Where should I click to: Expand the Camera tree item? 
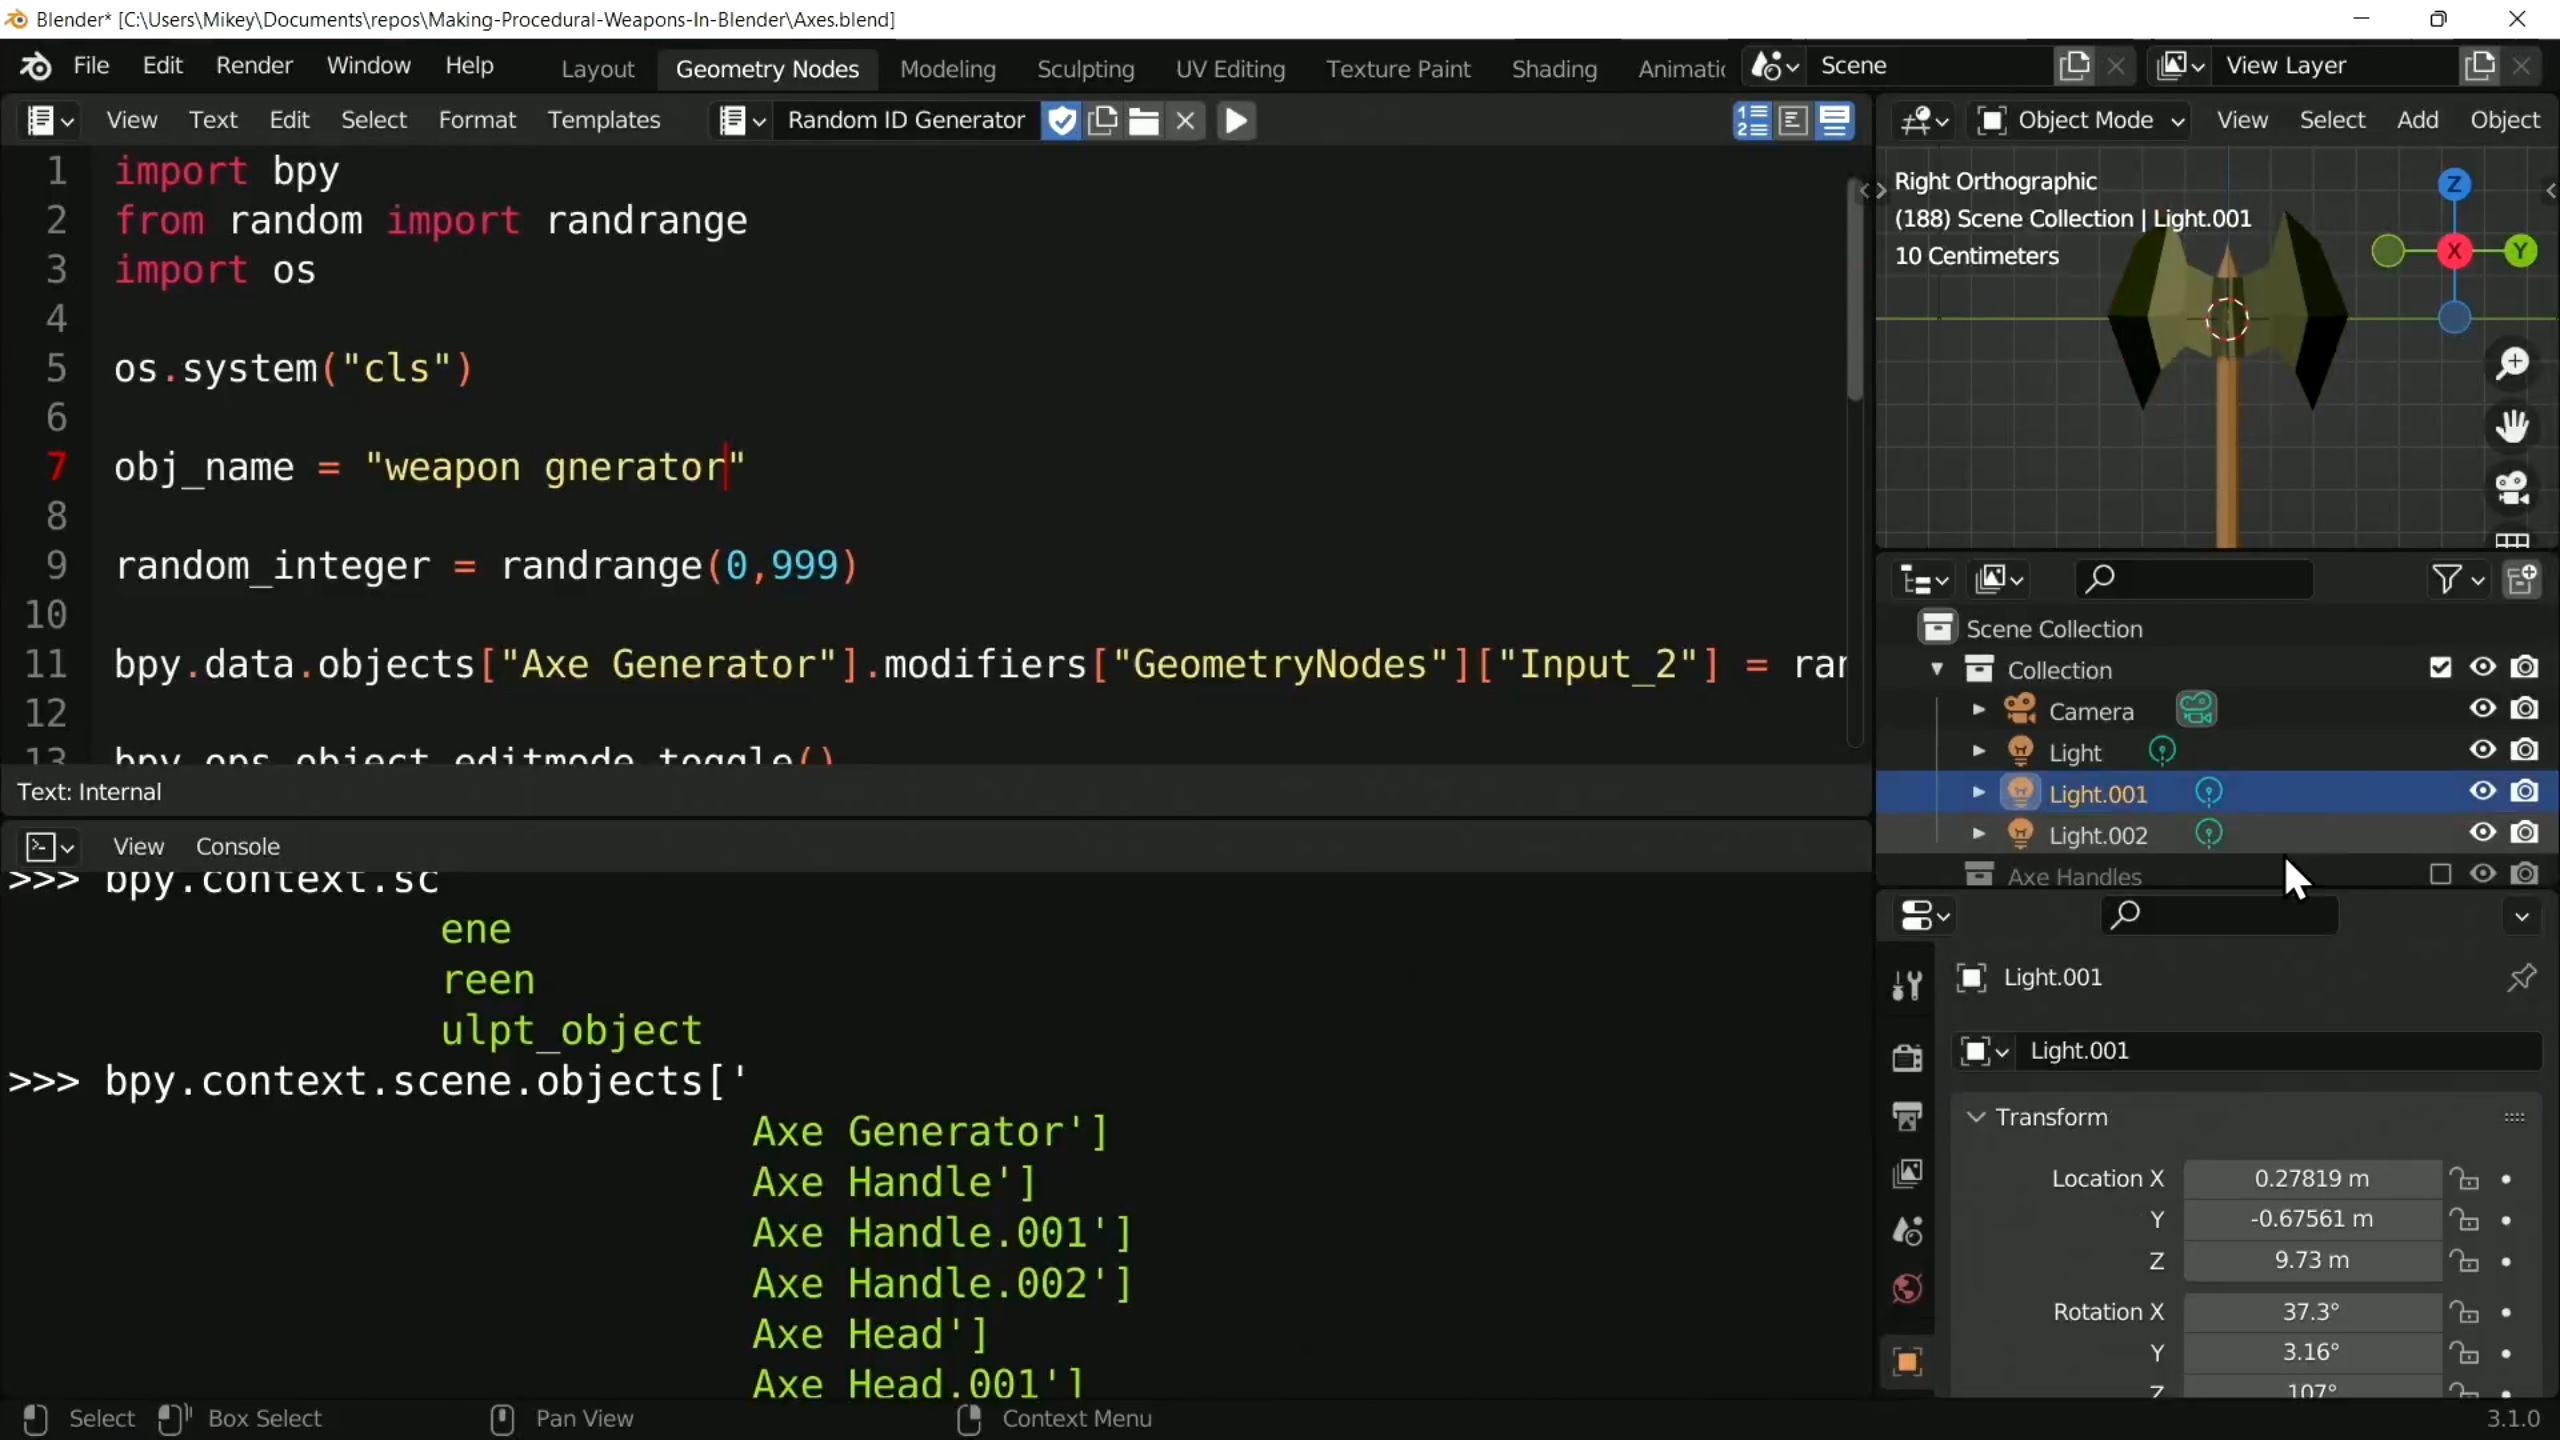(1978, 710)
